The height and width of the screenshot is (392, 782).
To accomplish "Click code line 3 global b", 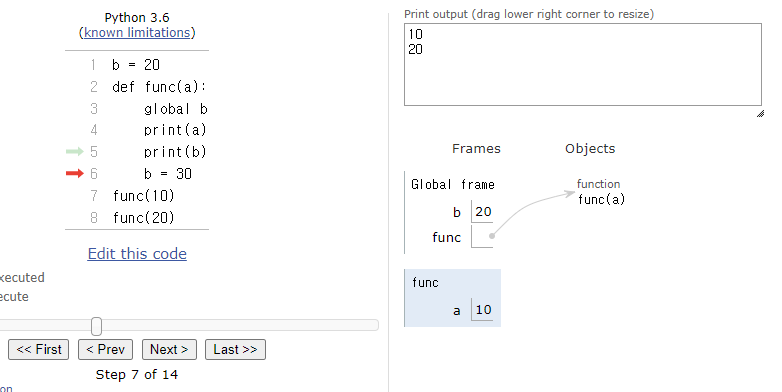I will pyautogui.click(x=176, y=109).
